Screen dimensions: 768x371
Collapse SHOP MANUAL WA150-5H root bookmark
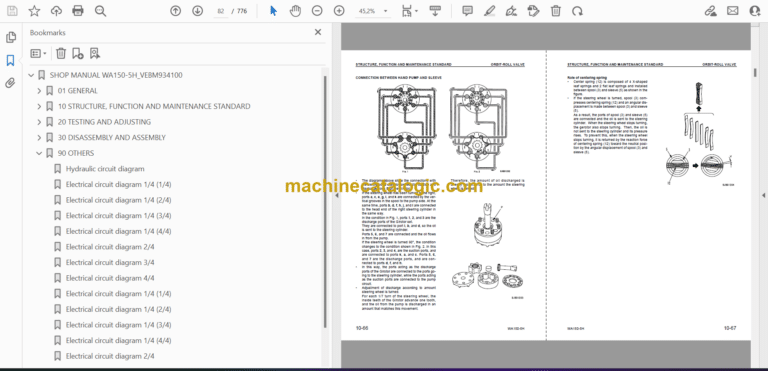coord(31,75)
